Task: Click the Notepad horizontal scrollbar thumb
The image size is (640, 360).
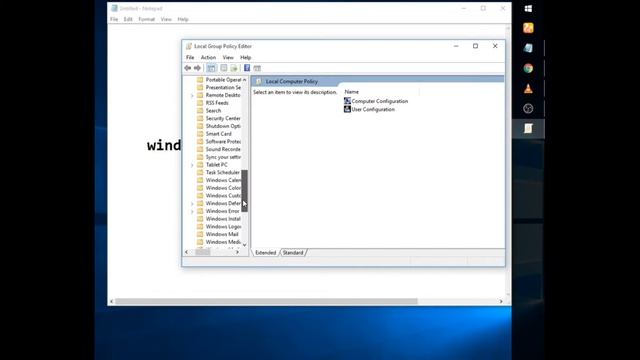Action: pyautogui.click(x=266, y=301)
